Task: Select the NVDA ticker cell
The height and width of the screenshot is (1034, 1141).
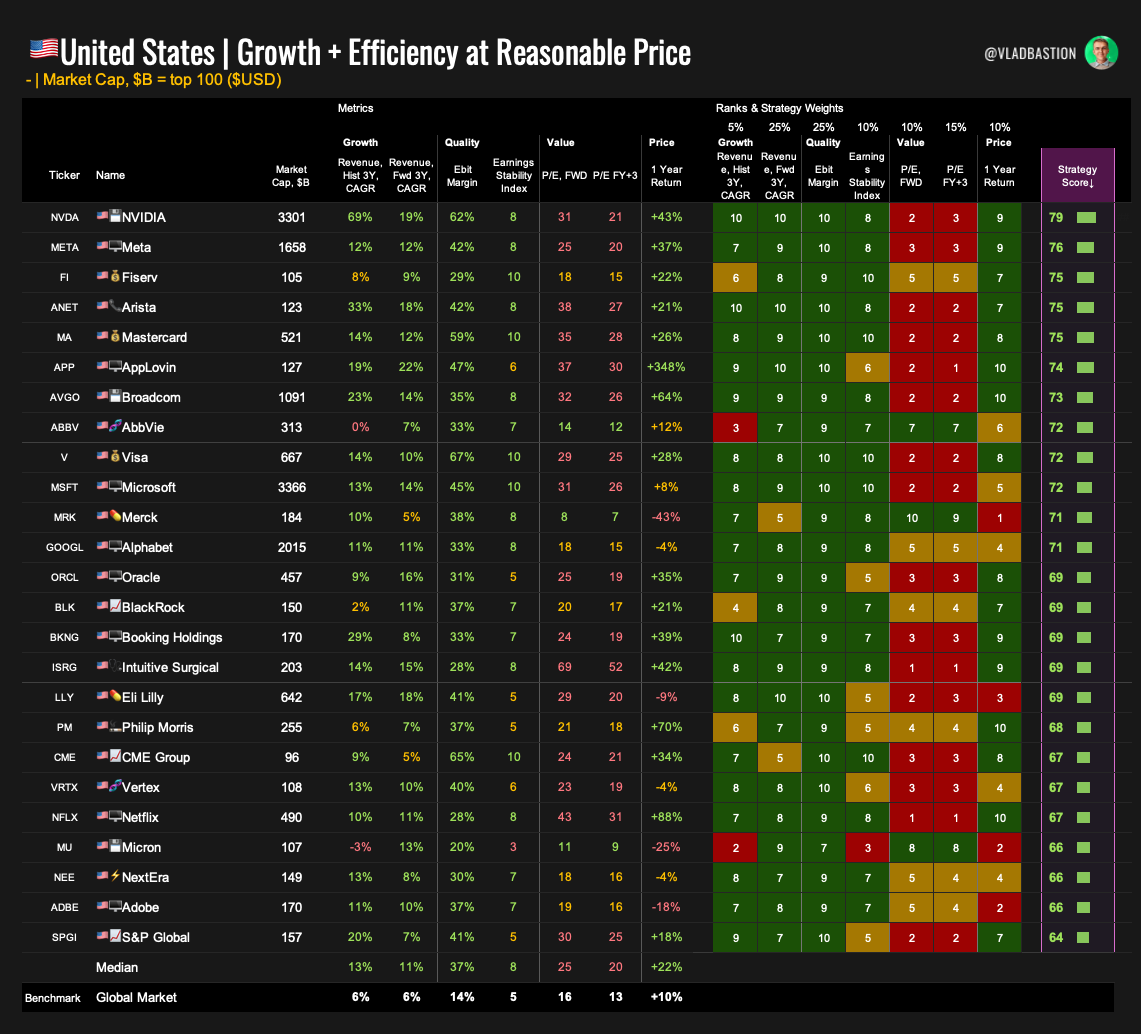Action: [64, 218]
